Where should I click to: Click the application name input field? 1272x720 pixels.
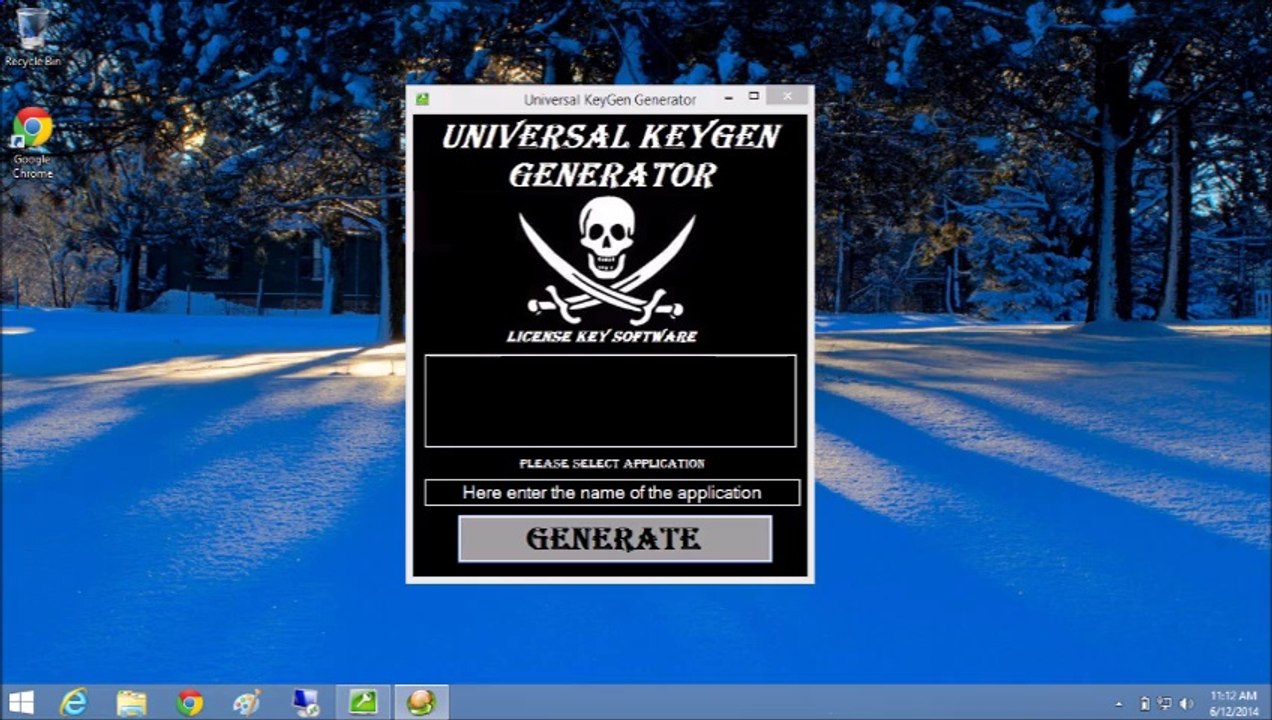pyautogui.click(x=612, y=492)
